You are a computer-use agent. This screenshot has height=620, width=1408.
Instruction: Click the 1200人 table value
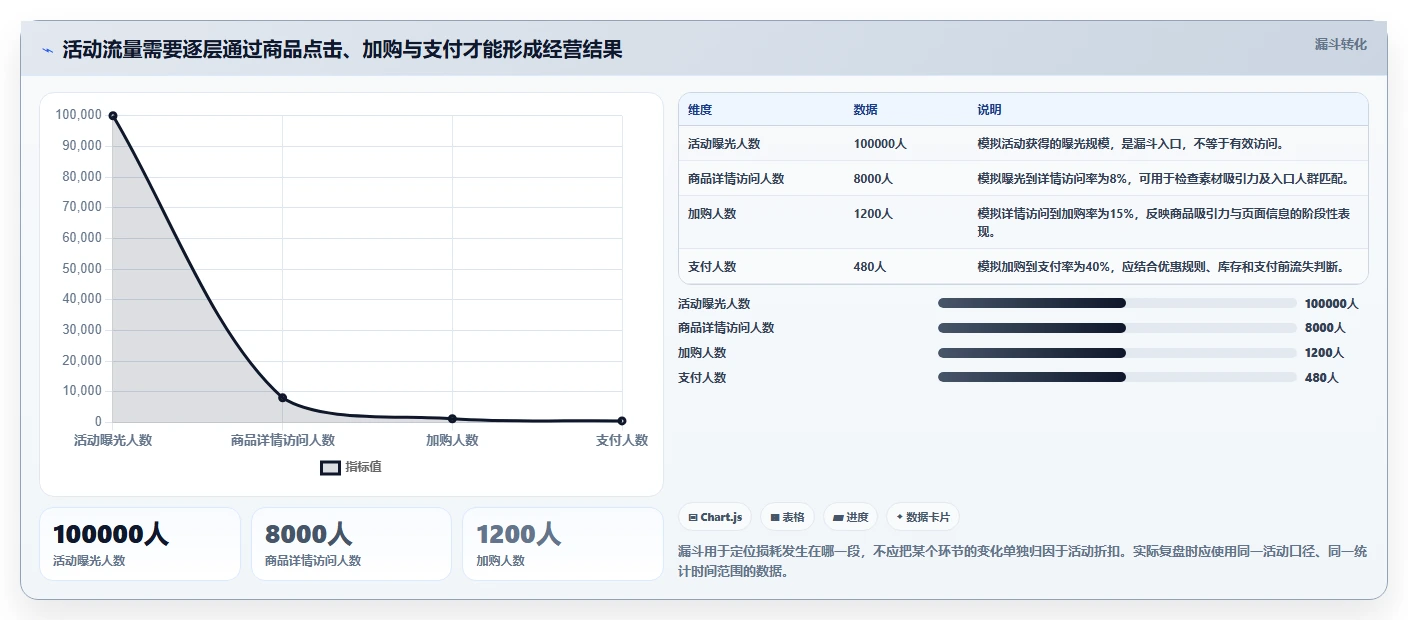(x=873, y=214)
